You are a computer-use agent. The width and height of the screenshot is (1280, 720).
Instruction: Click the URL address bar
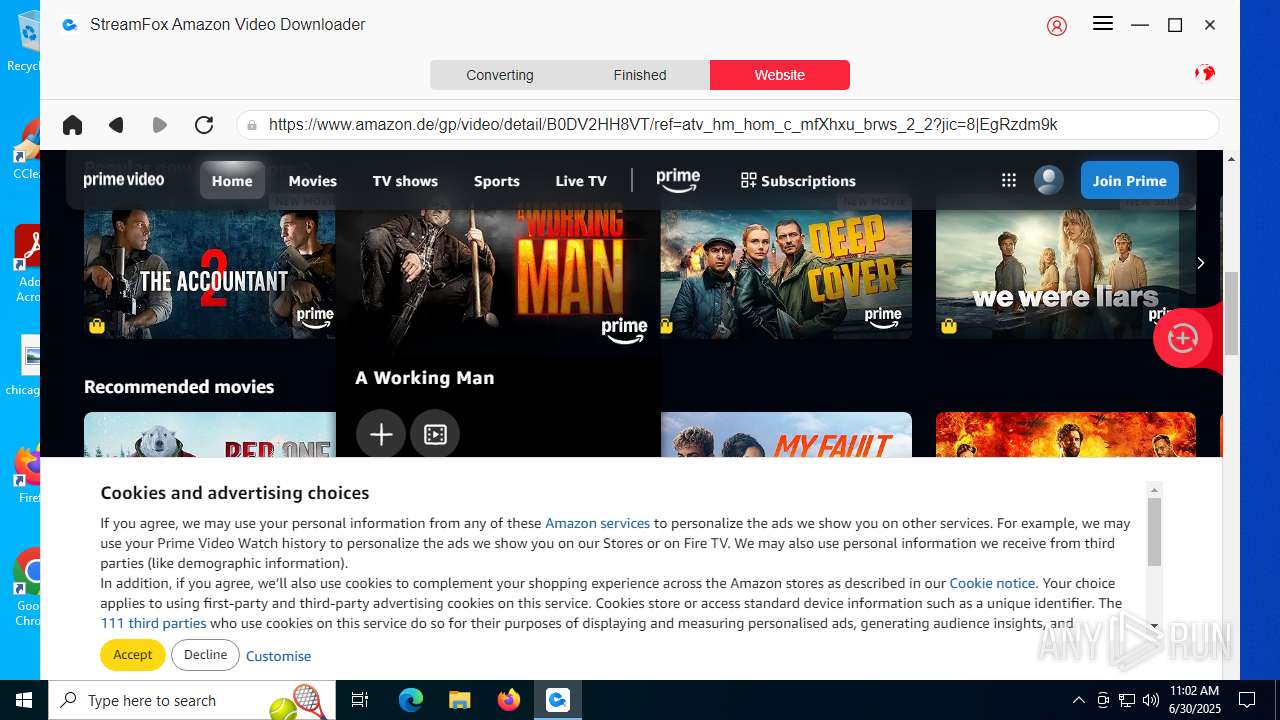click(728, 125)
